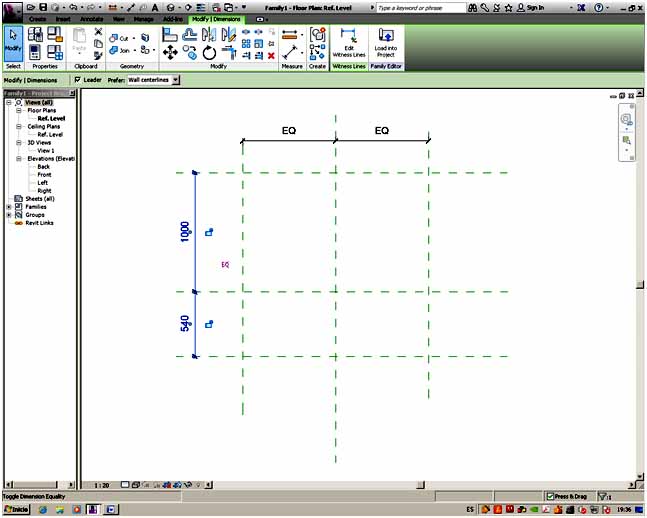Expand the Families tree node

coord(9,207)
